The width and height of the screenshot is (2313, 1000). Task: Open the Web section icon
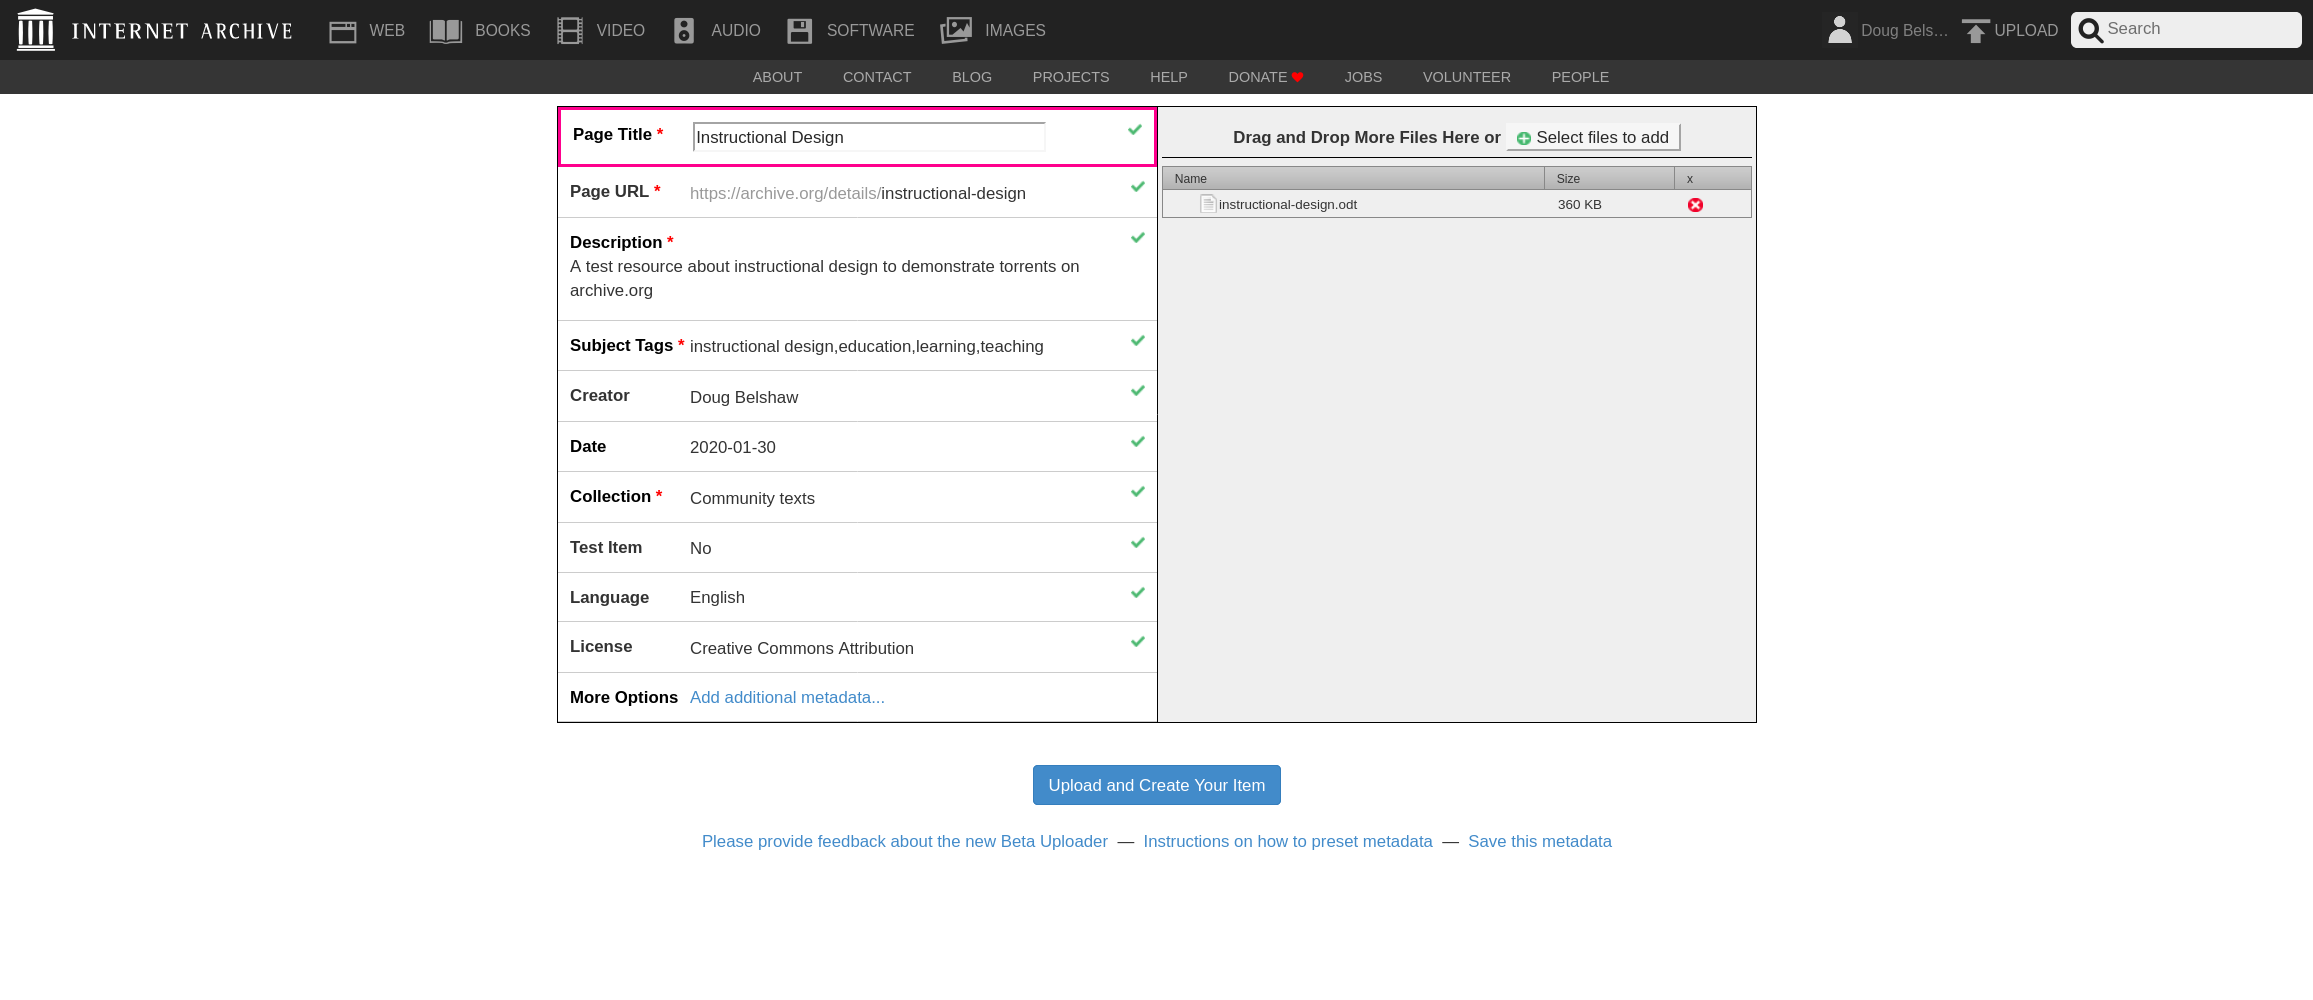[x=343, y=31]
